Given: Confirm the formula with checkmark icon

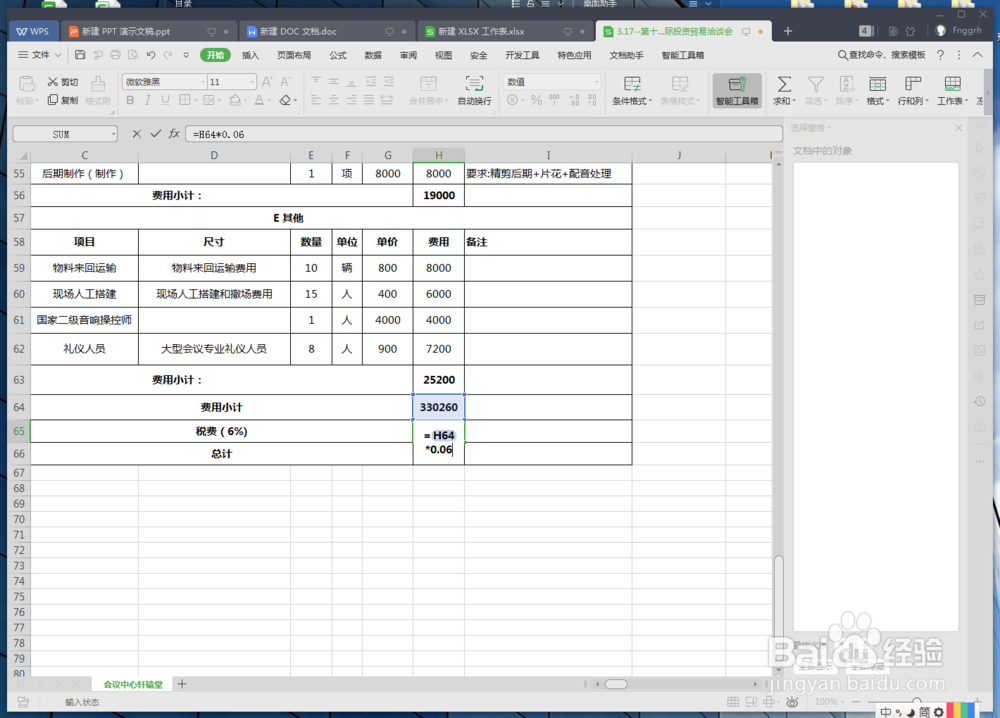Looking at the screenshot, I should coord(156,134).
